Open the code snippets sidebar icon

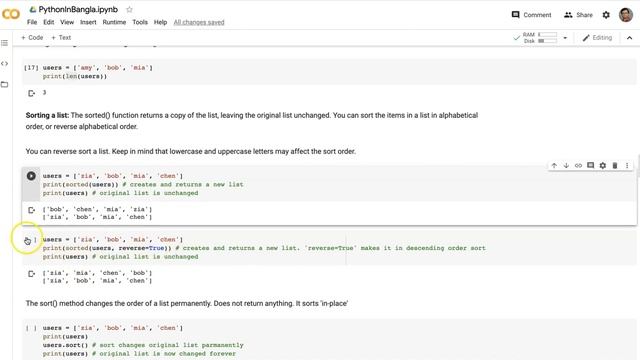tap(4, 64)
